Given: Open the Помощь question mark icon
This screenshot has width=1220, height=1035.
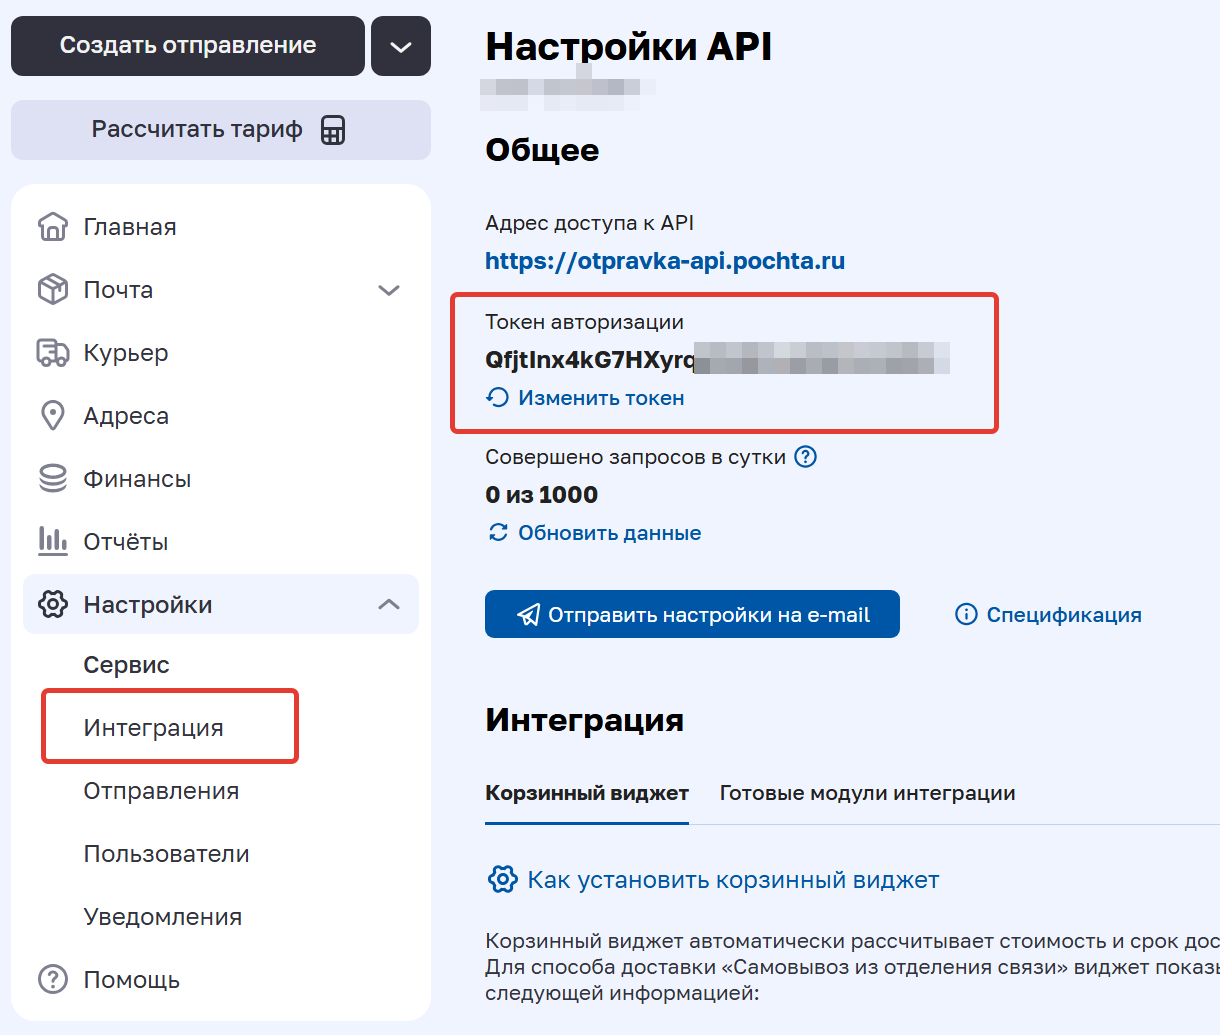Looking at the screenshot, I should (x=52, y=979).
